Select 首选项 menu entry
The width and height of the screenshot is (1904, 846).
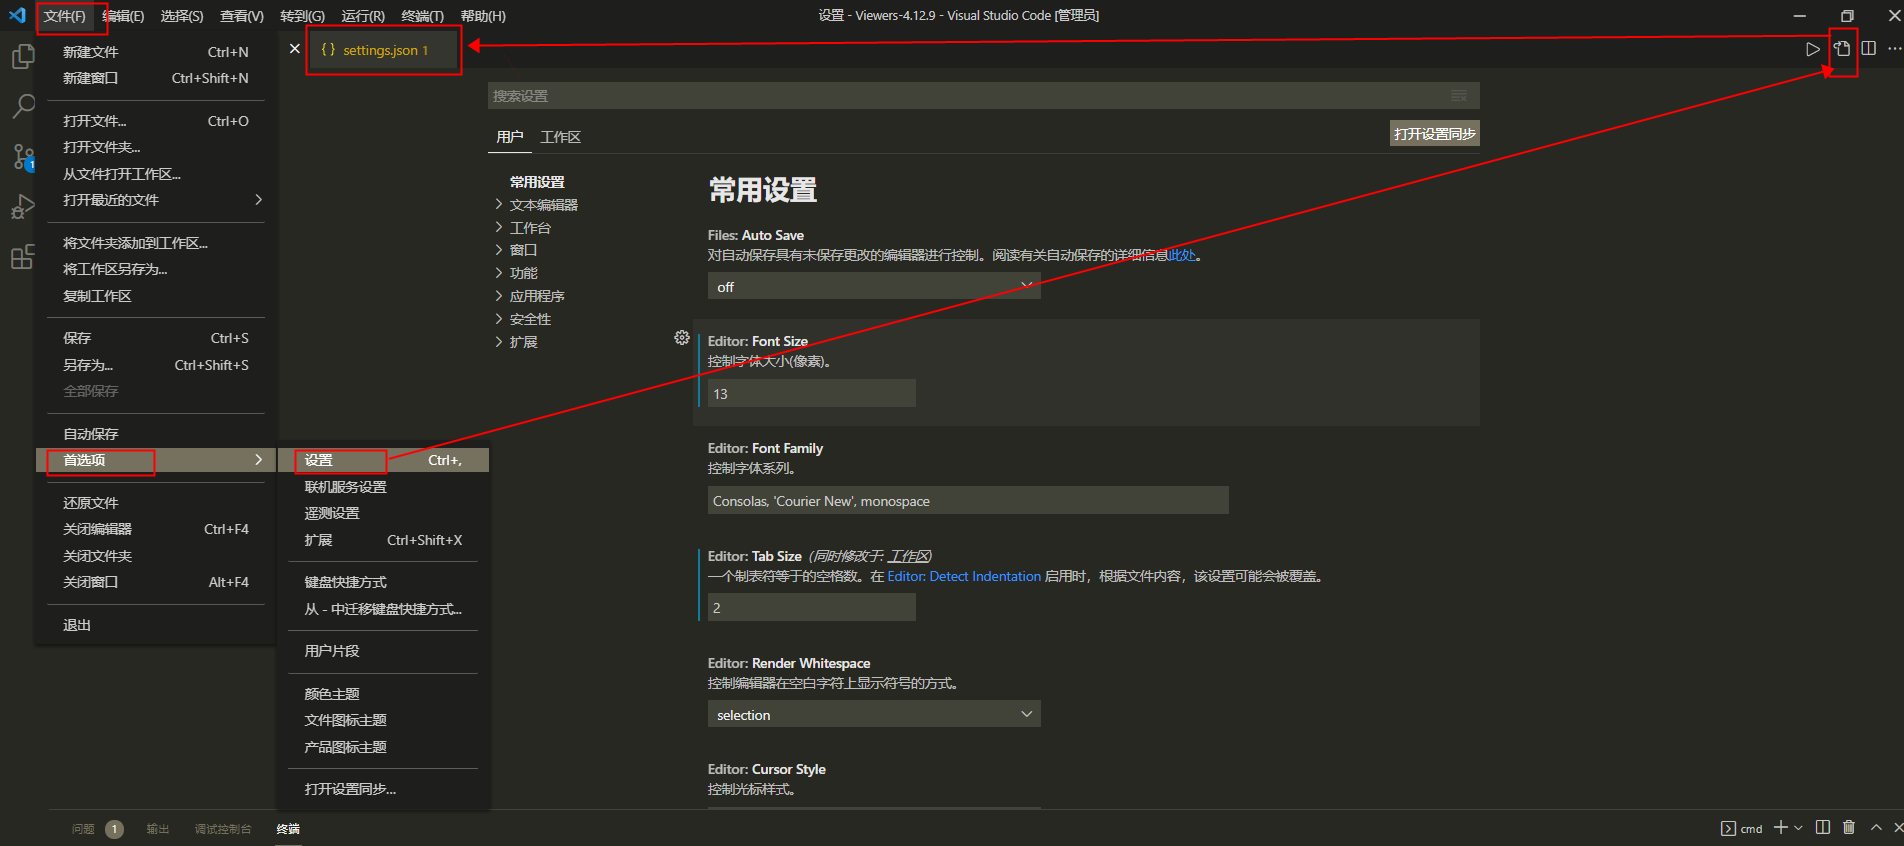[155, 460]
